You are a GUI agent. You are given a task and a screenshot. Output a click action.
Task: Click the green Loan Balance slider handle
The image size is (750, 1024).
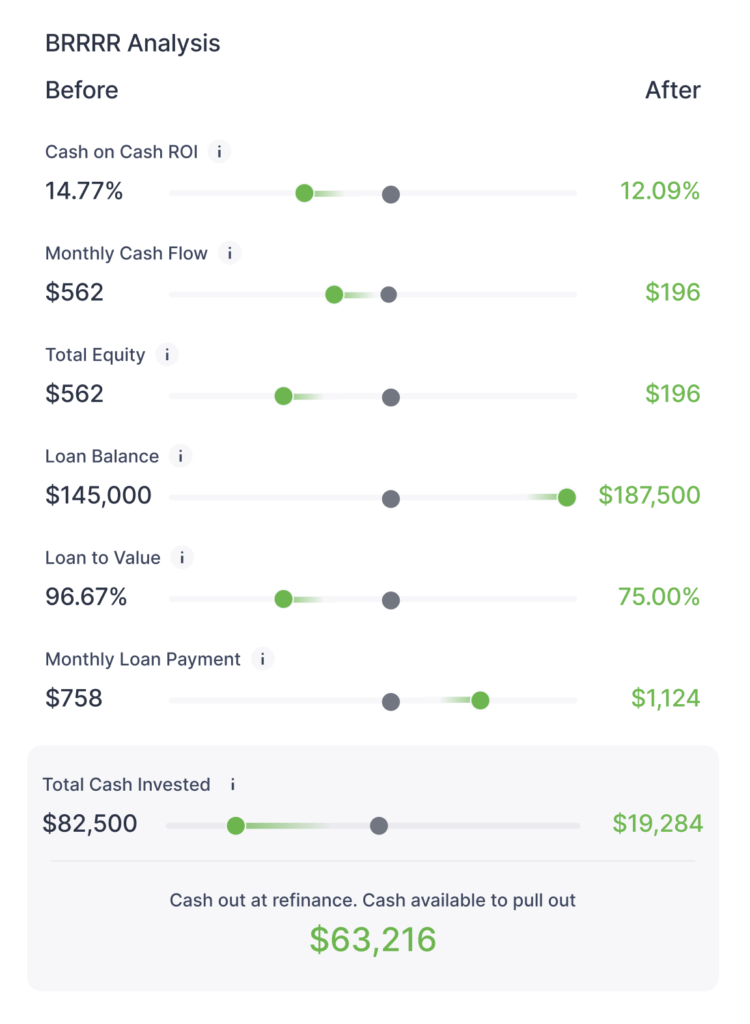(567, 498)
